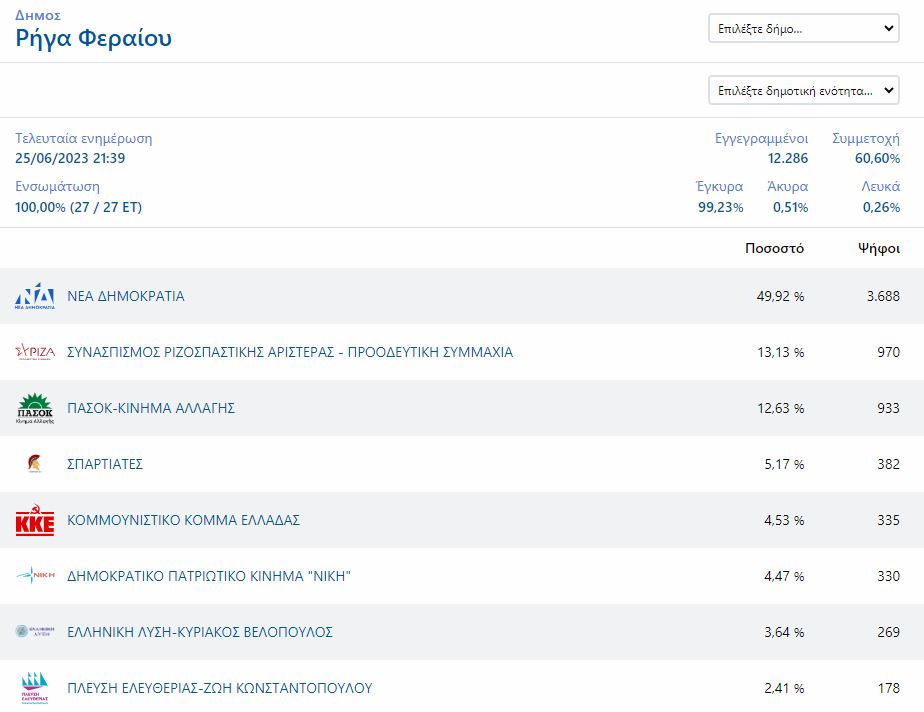Click the Ελληνική Λύση party logo
The image size is (924, 712).
click(x=35, y=632)
